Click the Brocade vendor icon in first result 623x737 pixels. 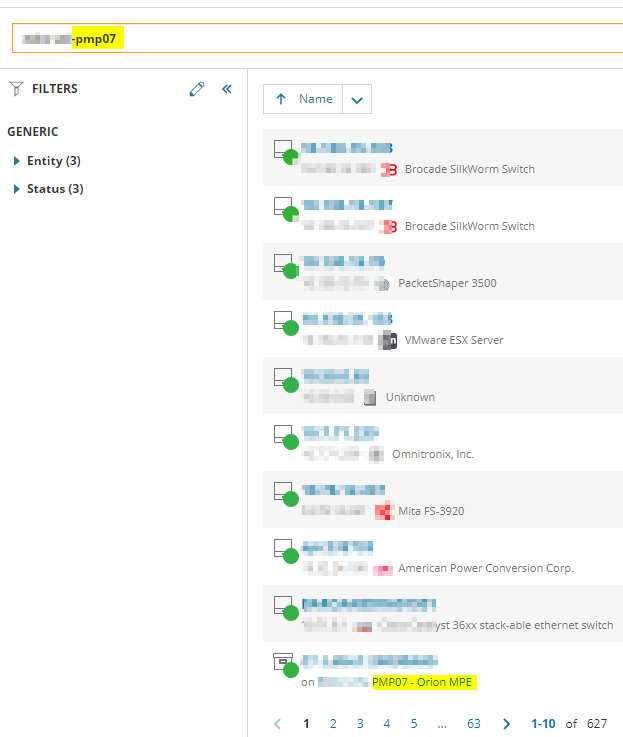[389, 169]
